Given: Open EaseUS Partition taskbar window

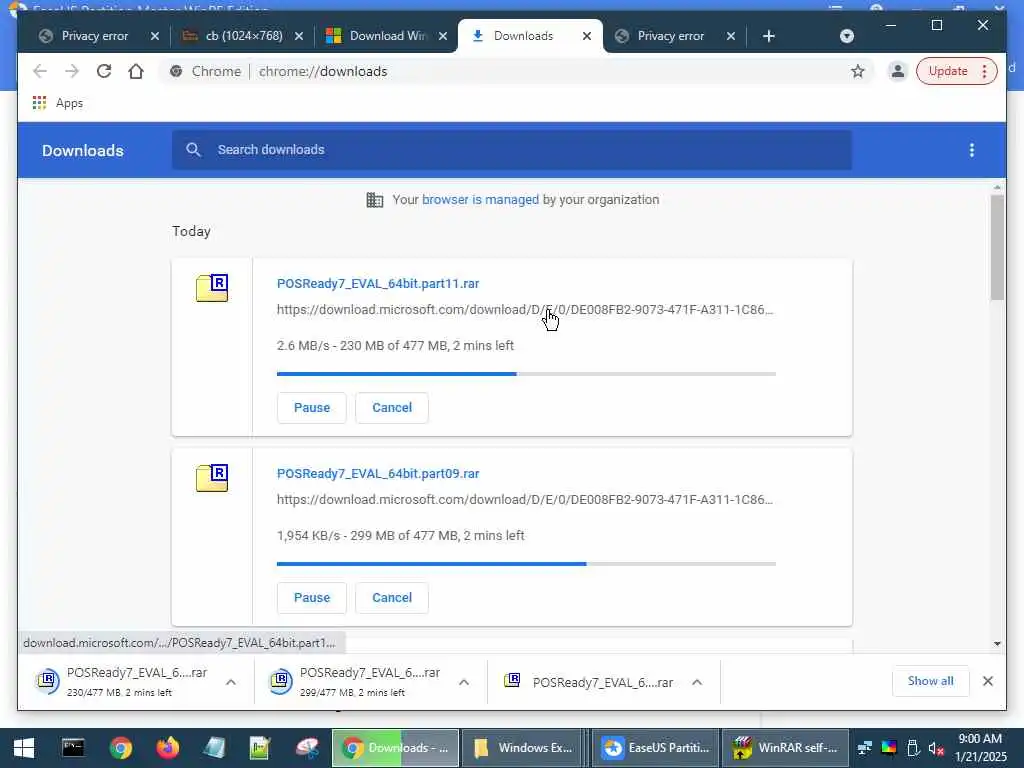Looking at the screenshot, I should coord(655,748).
